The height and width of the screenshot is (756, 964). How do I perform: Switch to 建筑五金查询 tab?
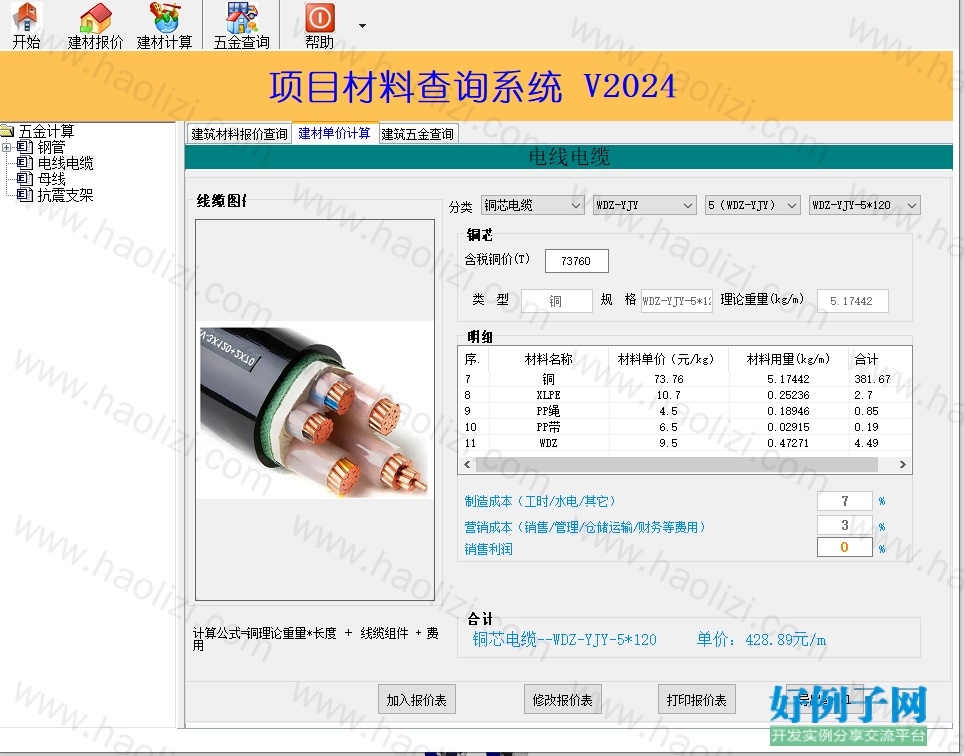point(417,133)
